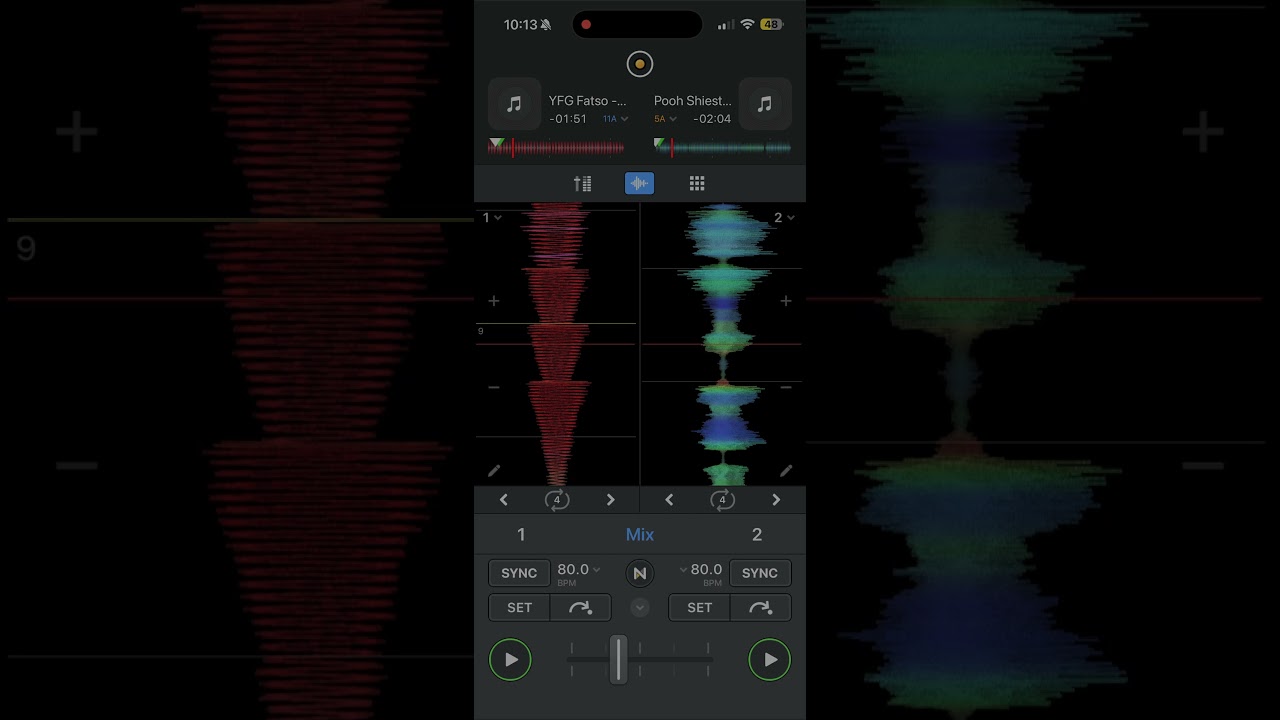Screen dimensions: 1280x720
Task: Play deck 1
Action: pos(510,660)
